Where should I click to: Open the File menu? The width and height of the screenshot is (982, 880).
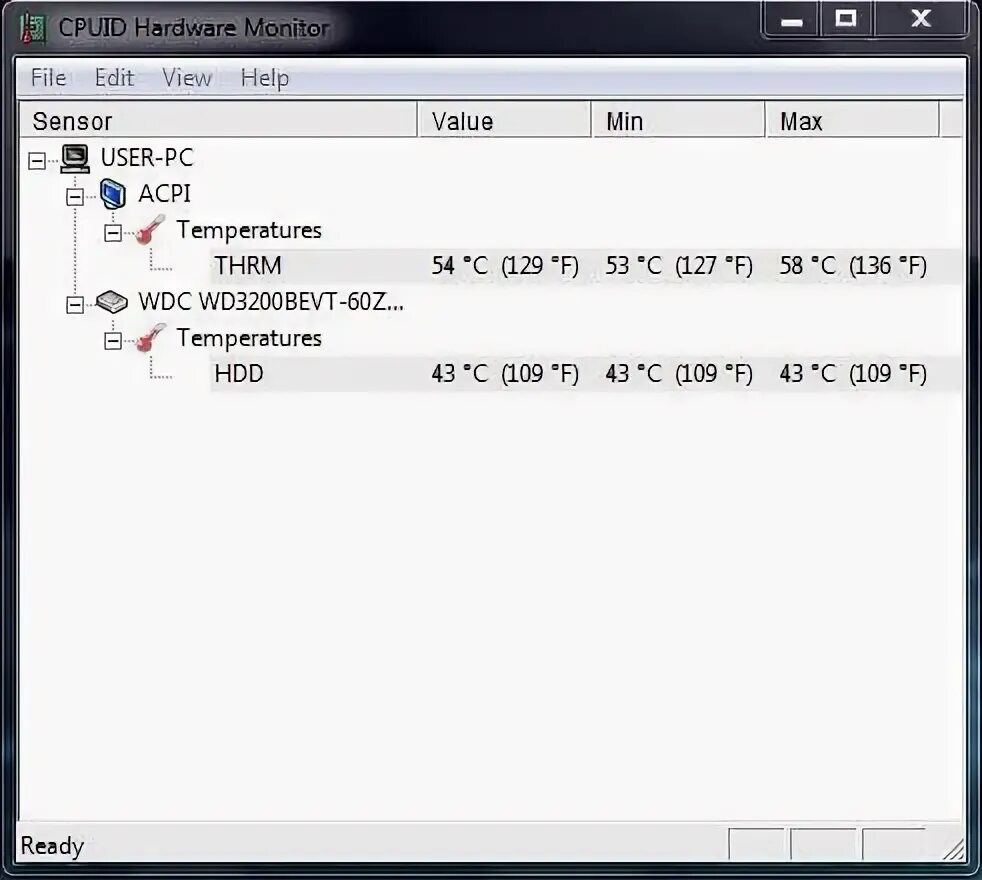[x=48, y=78]
